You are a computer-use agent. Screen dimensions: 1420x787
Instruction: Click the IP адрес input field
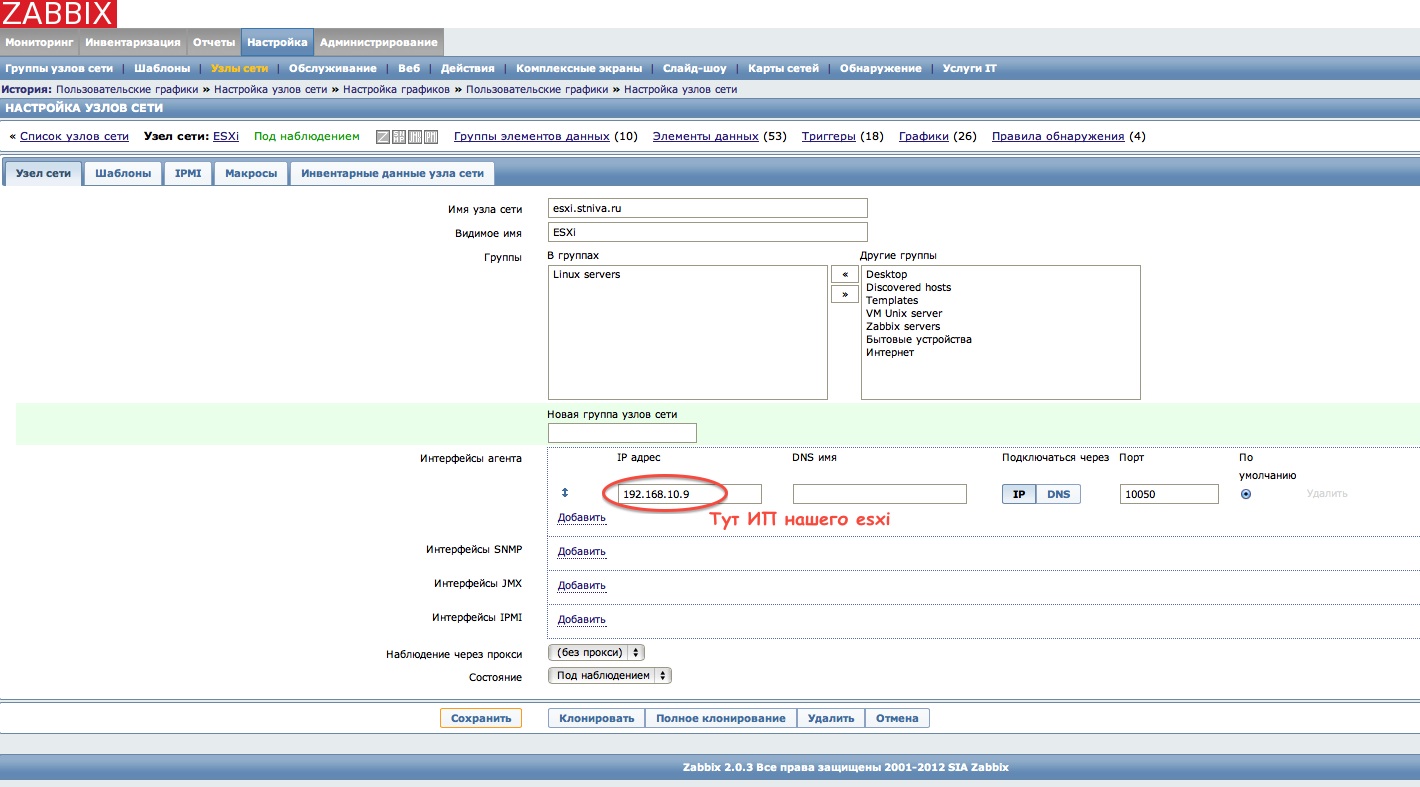tap(688, 494)
